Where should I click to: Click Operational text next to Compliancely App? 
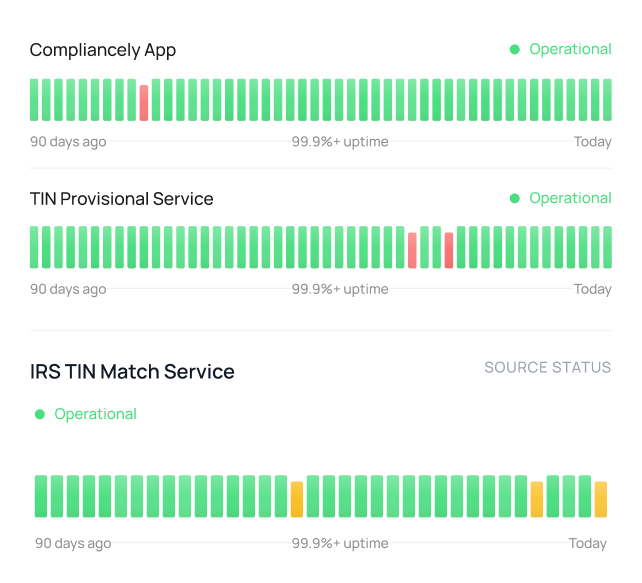point(570,49)
